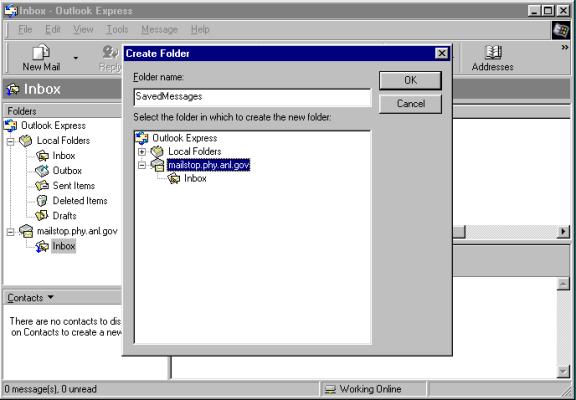Select mailstop.phy.anl.gov in dialog tree

(209, 165)
